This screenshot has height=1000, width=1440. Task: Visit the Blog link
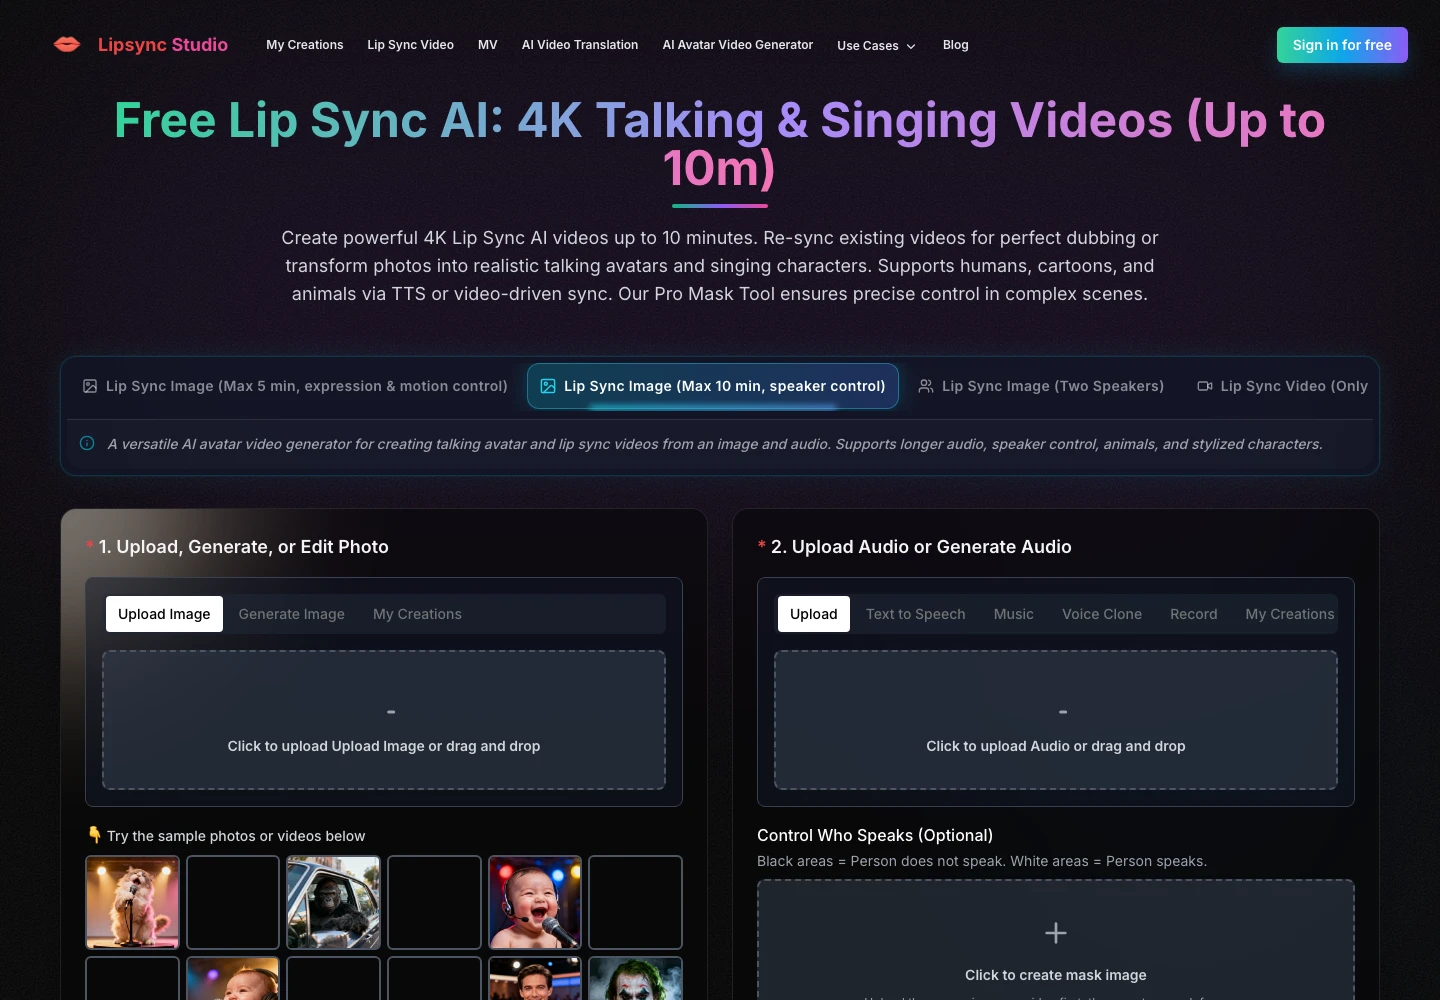click(956, 45)
